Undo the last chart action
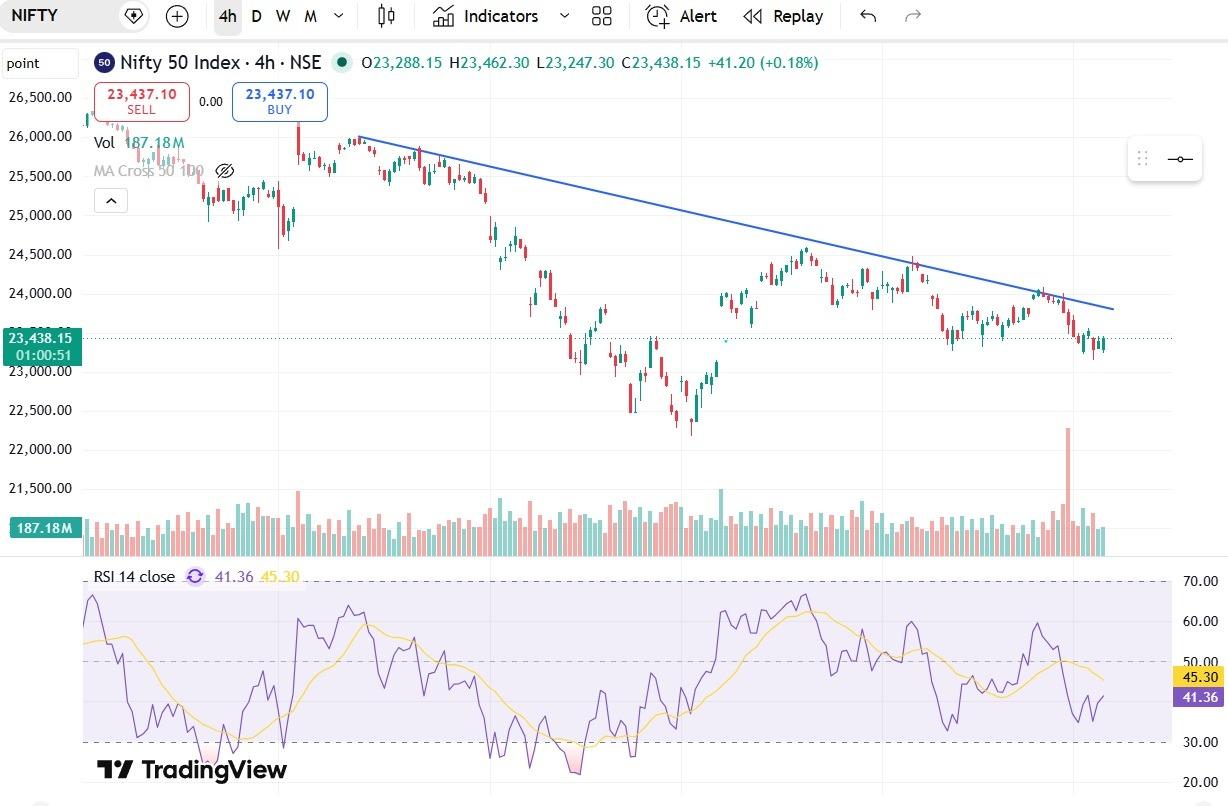This screenshot has width=1228, height=806. [868, 16]
